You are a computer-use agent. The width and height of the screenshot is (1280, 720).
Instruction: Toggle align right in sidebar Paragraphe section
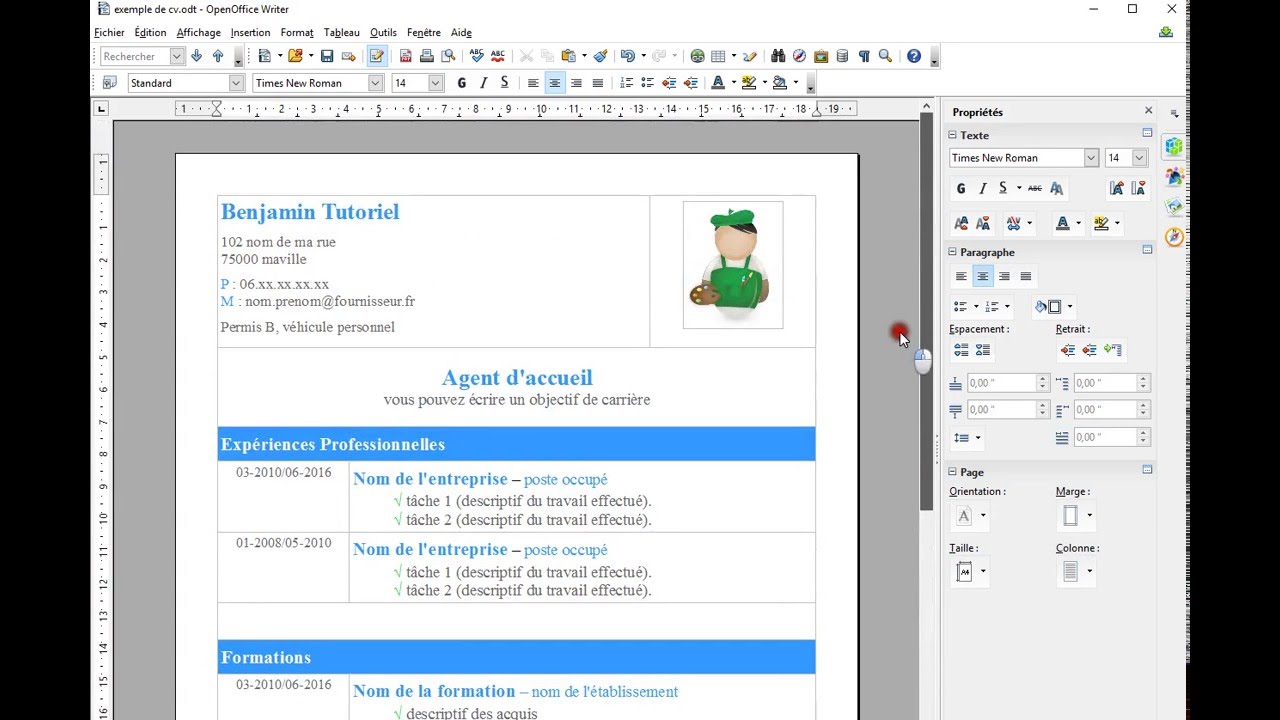[1004, 277]
